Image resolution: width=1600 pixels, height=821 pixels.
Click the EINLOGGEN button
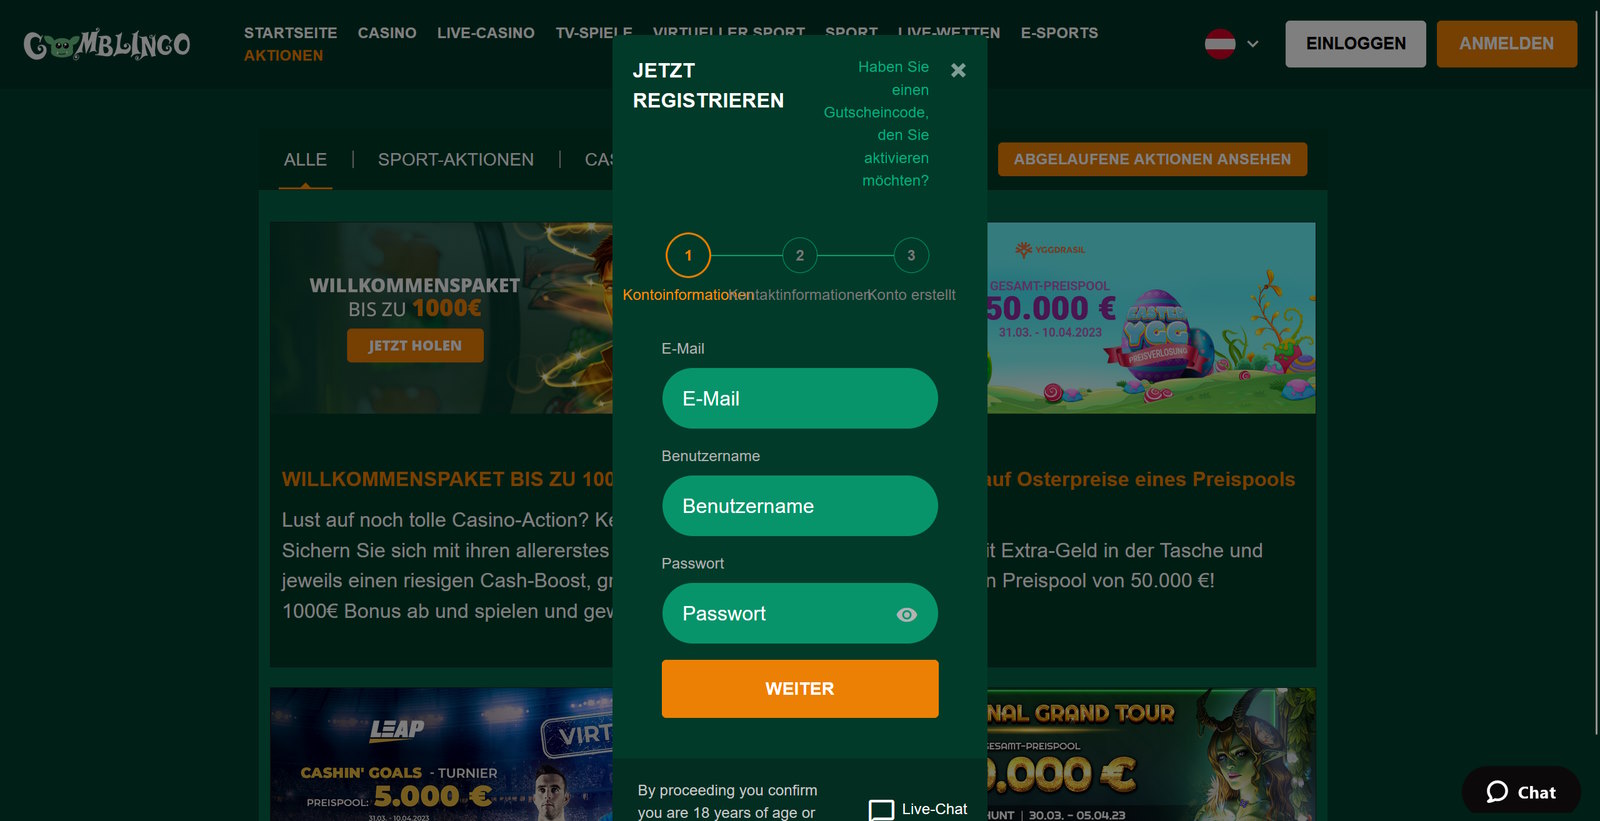pyautogui.click(x=1356, y=44)
